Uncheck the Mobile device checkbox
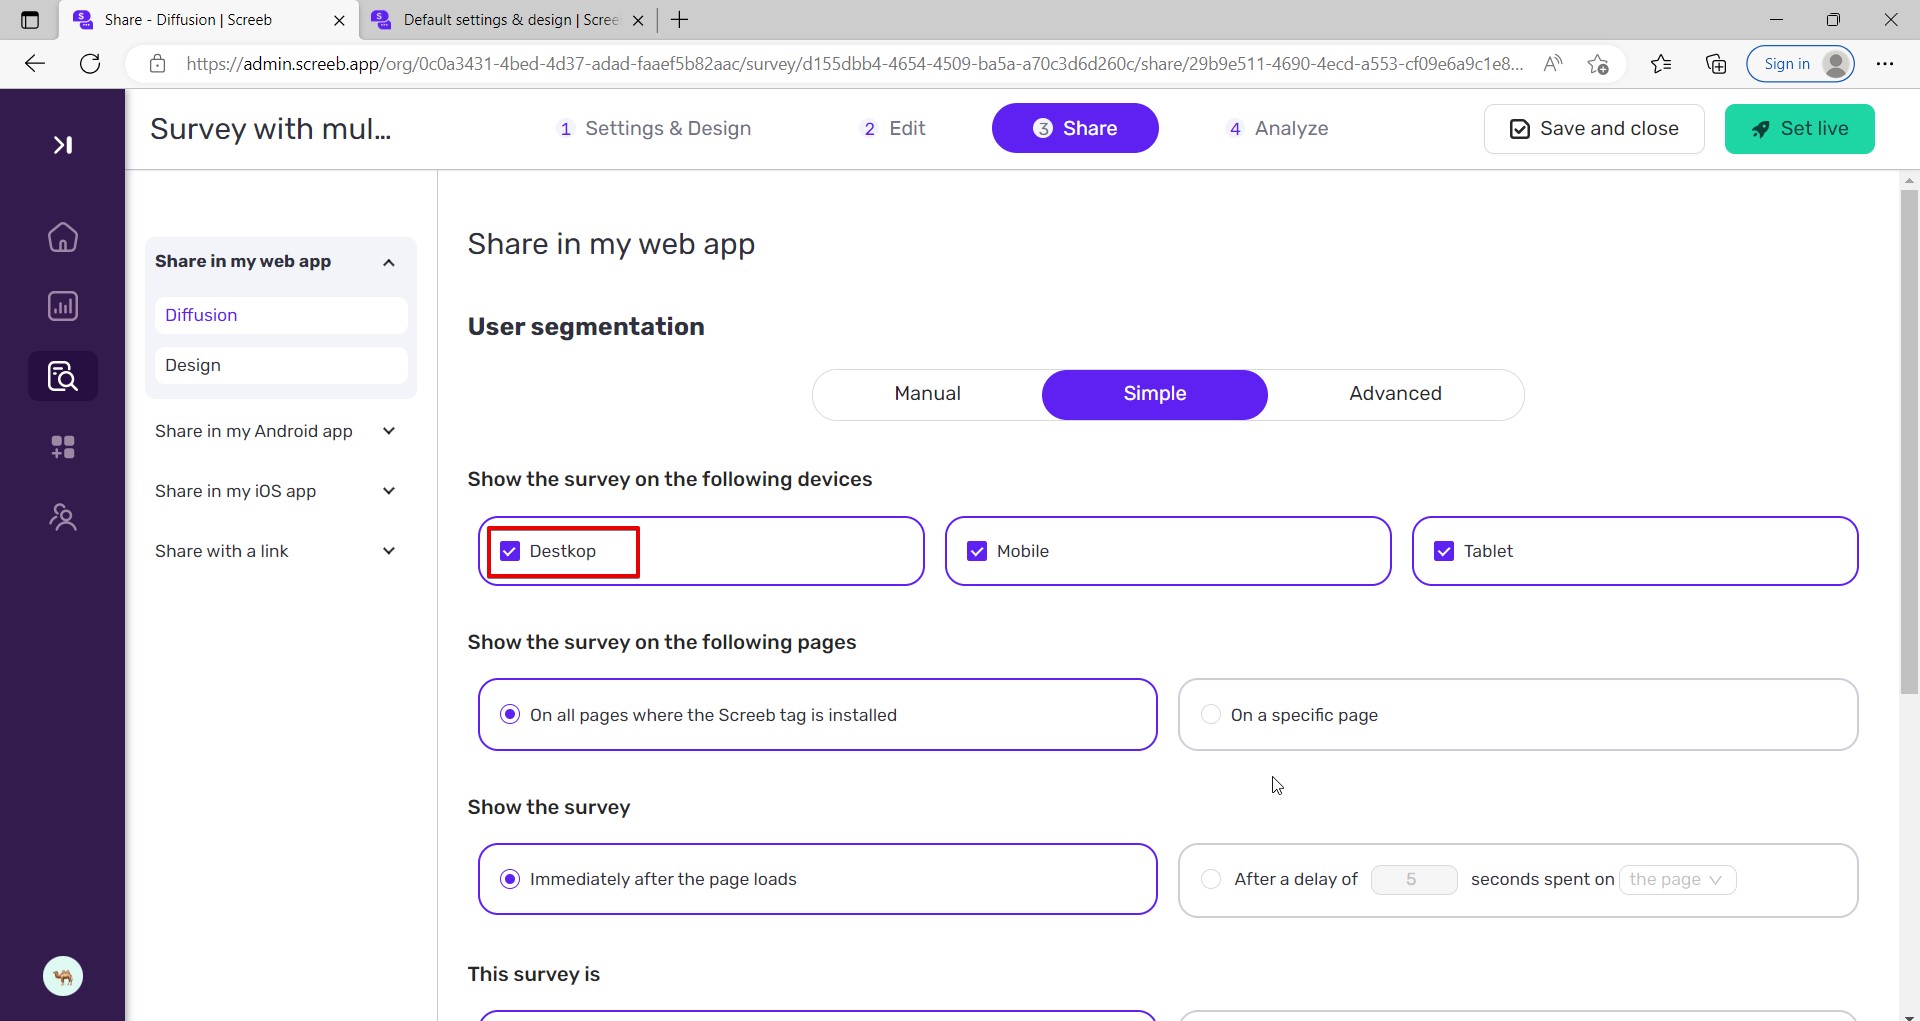The width and height of the screenshot is (1920, 1021). click(977, 551)
